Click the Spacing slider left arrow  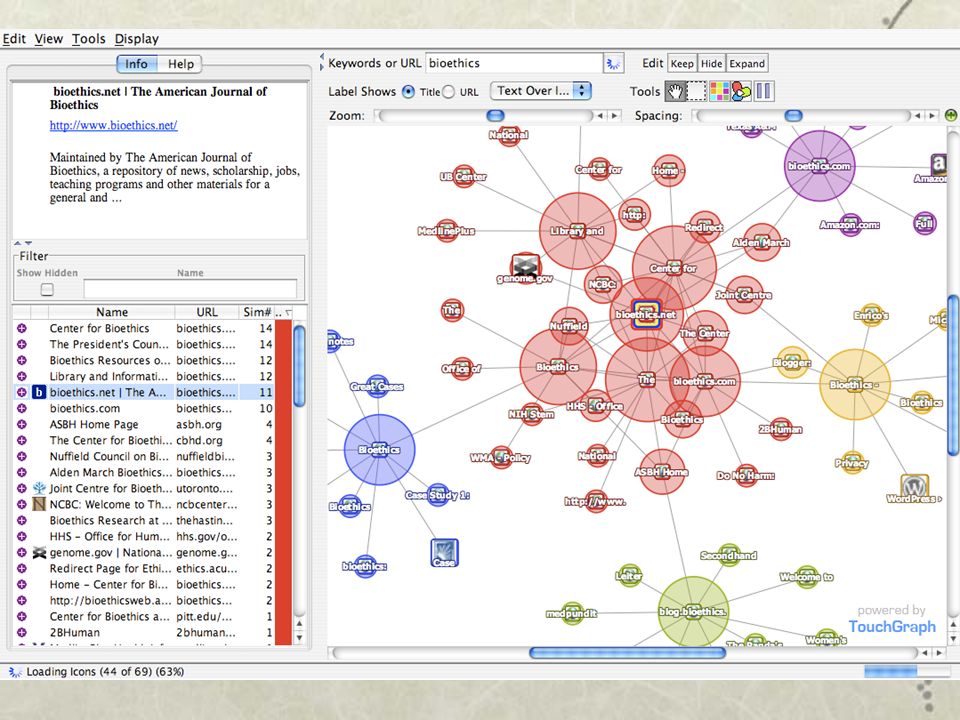click(x=918, y=115)
